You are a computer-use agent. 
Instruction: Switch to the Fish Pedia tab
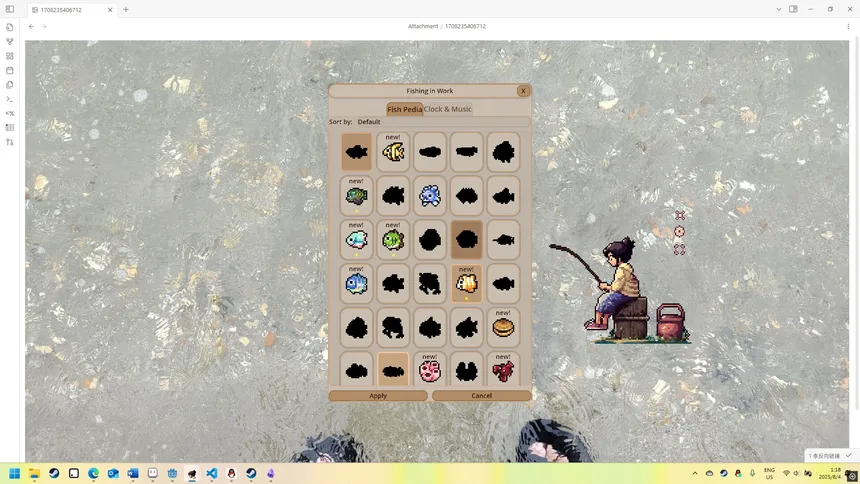404,109
